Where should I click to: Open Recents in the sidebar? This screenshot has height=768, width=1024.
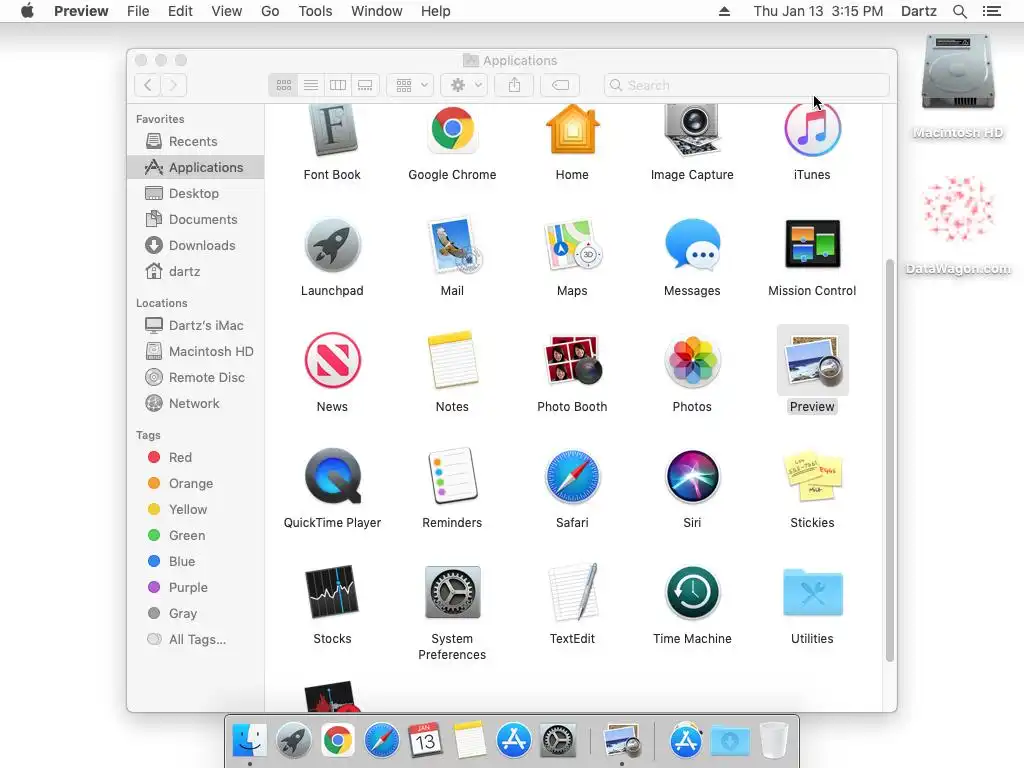pyautogui.click(x=195, y=141)
